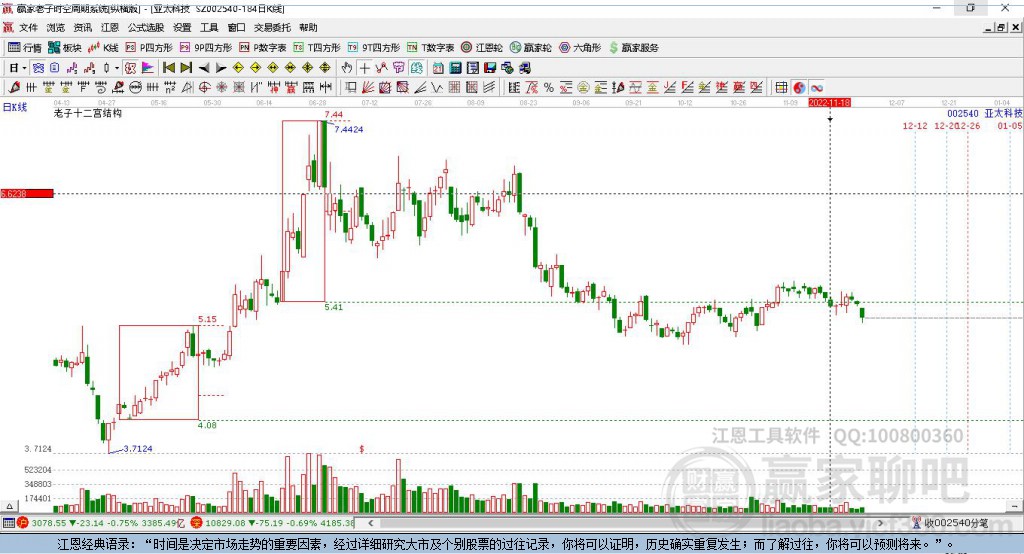1024x554 pixels.
Task: Open the 浏览 menu
Action: [x=56, y=27]
